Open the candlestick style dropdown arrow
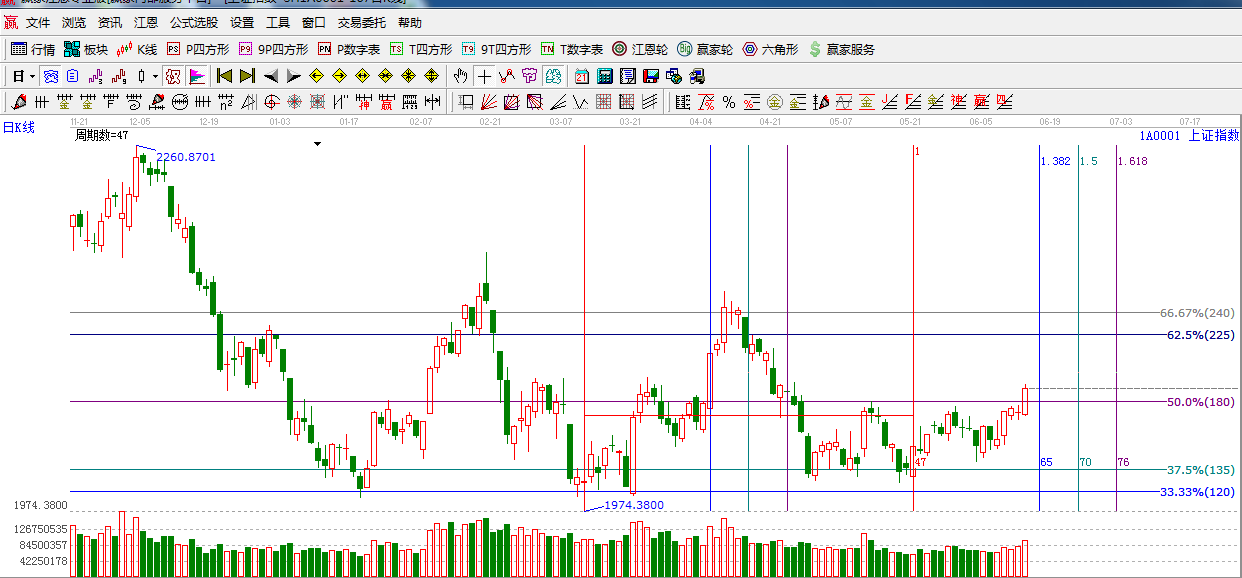 tap(155, 76)
